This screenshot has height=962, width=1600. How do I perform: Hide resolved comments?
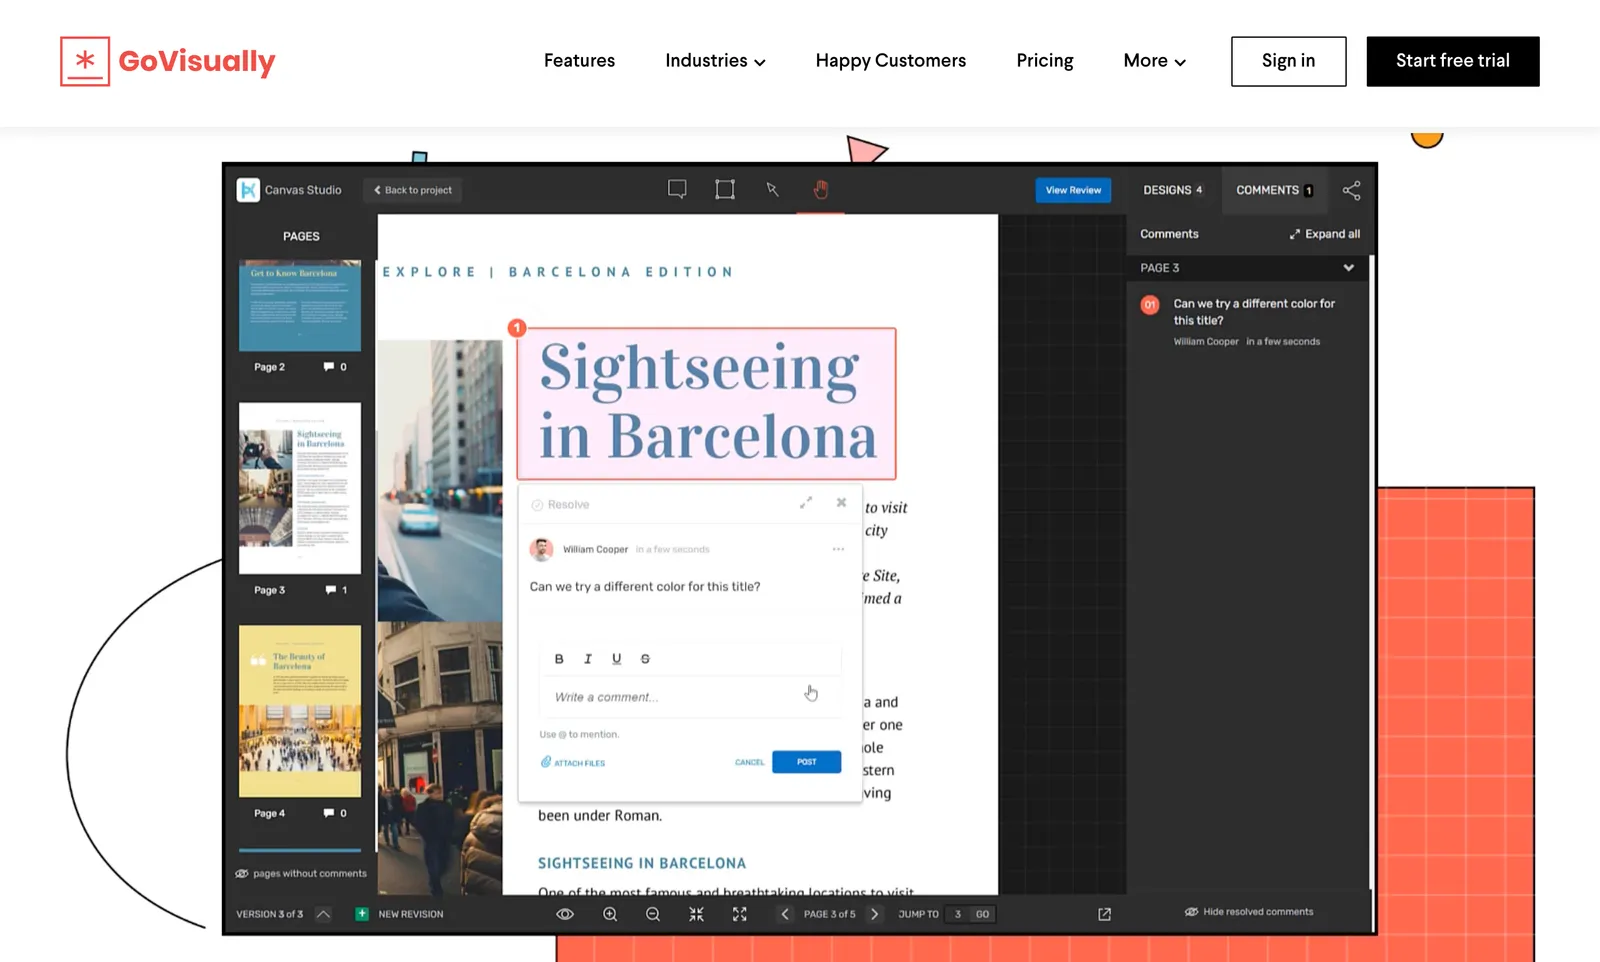point(1249,911)
